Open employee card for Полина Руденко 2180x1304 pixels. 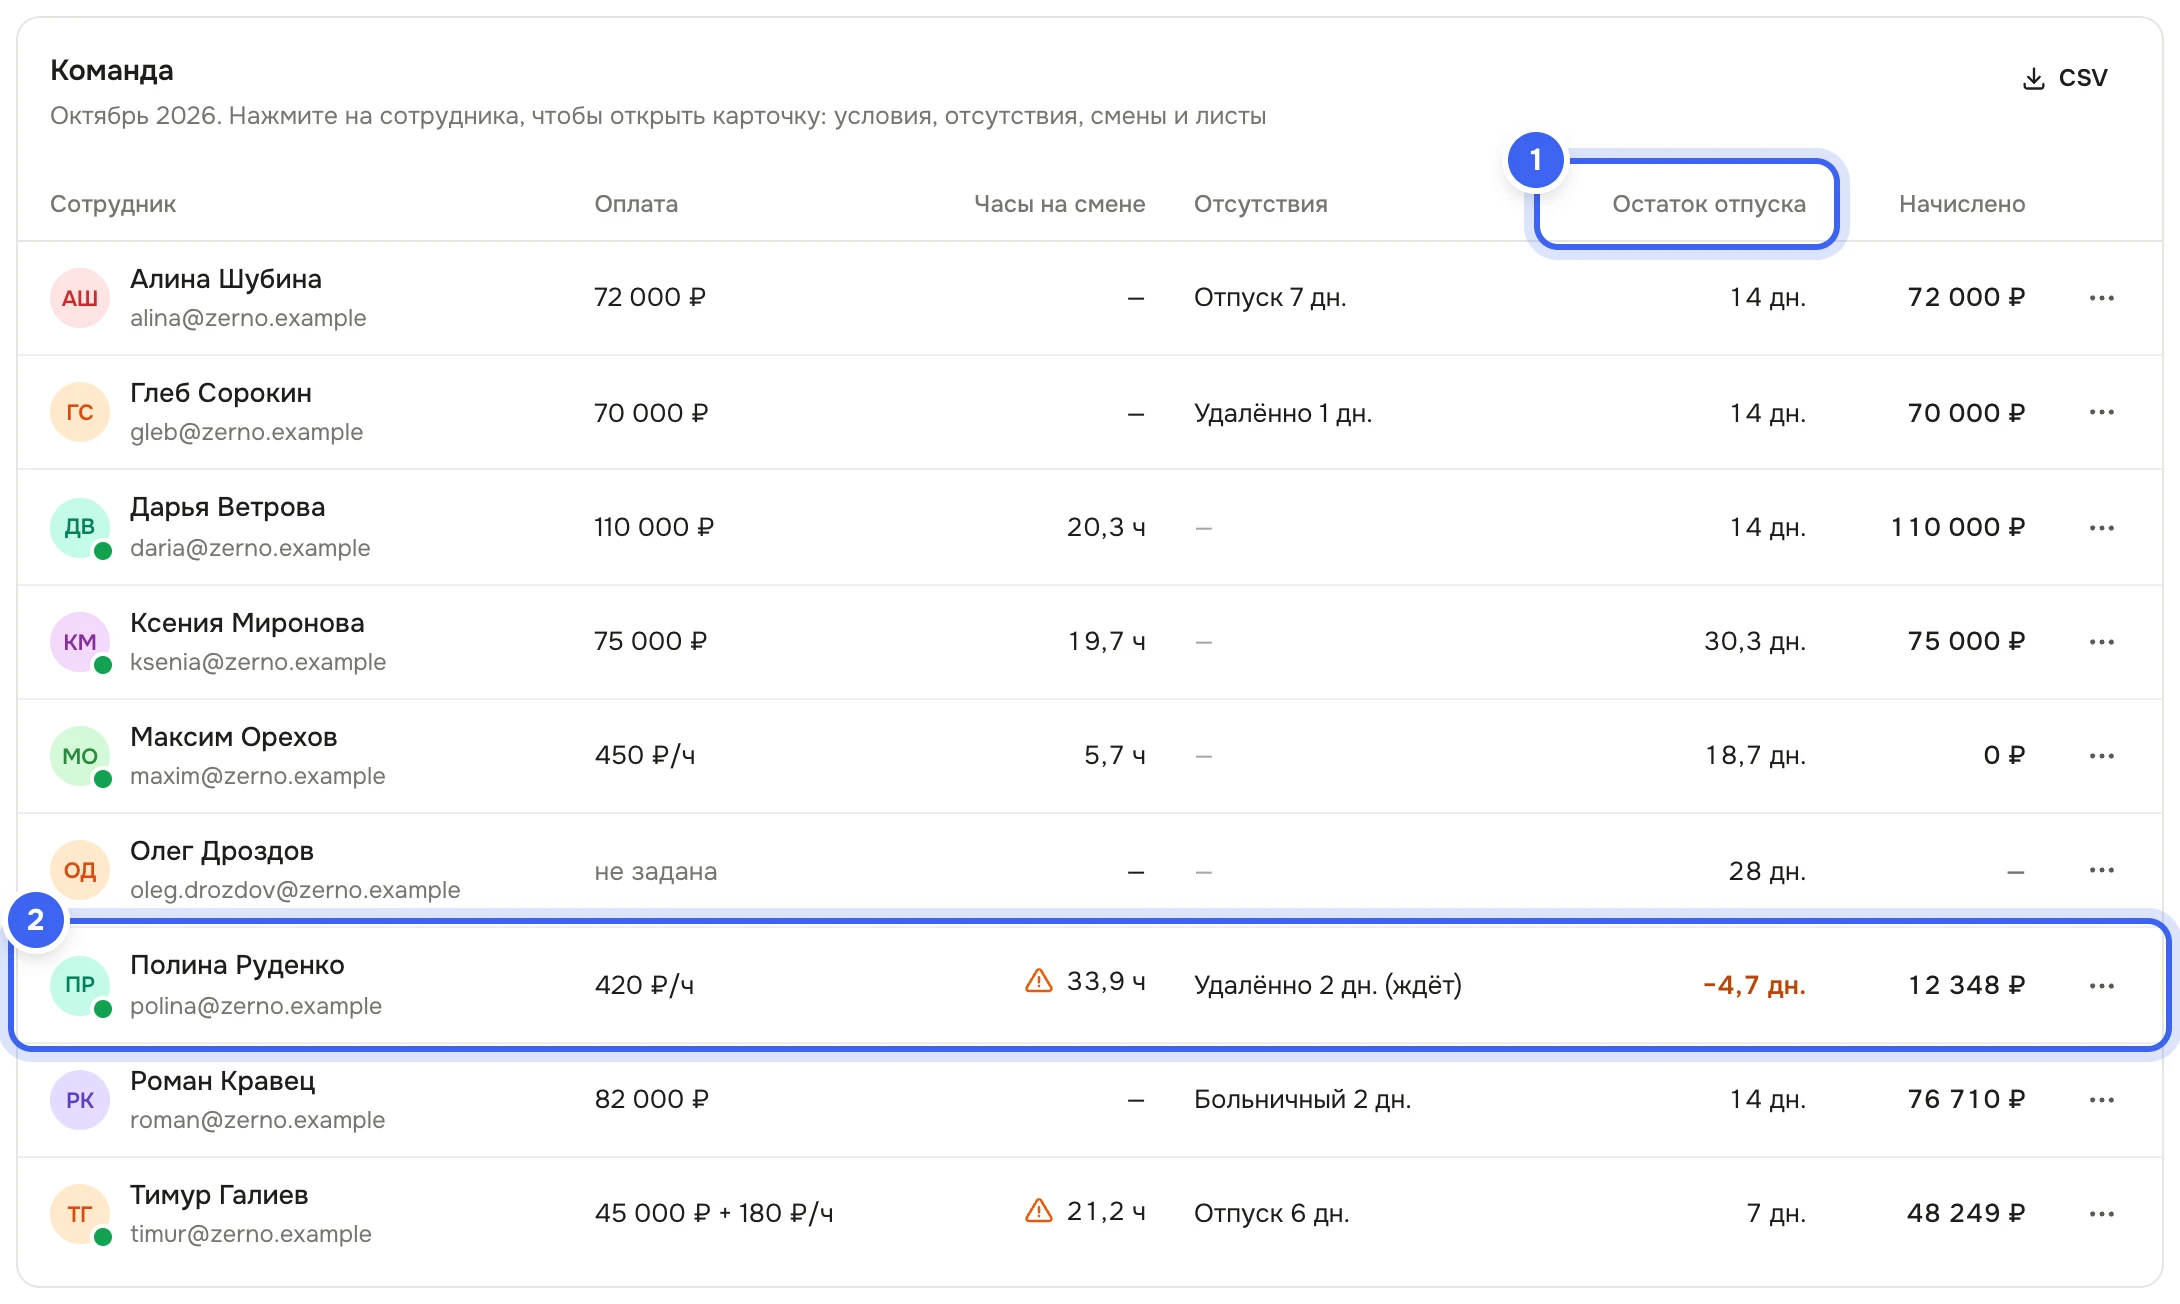1090,985
